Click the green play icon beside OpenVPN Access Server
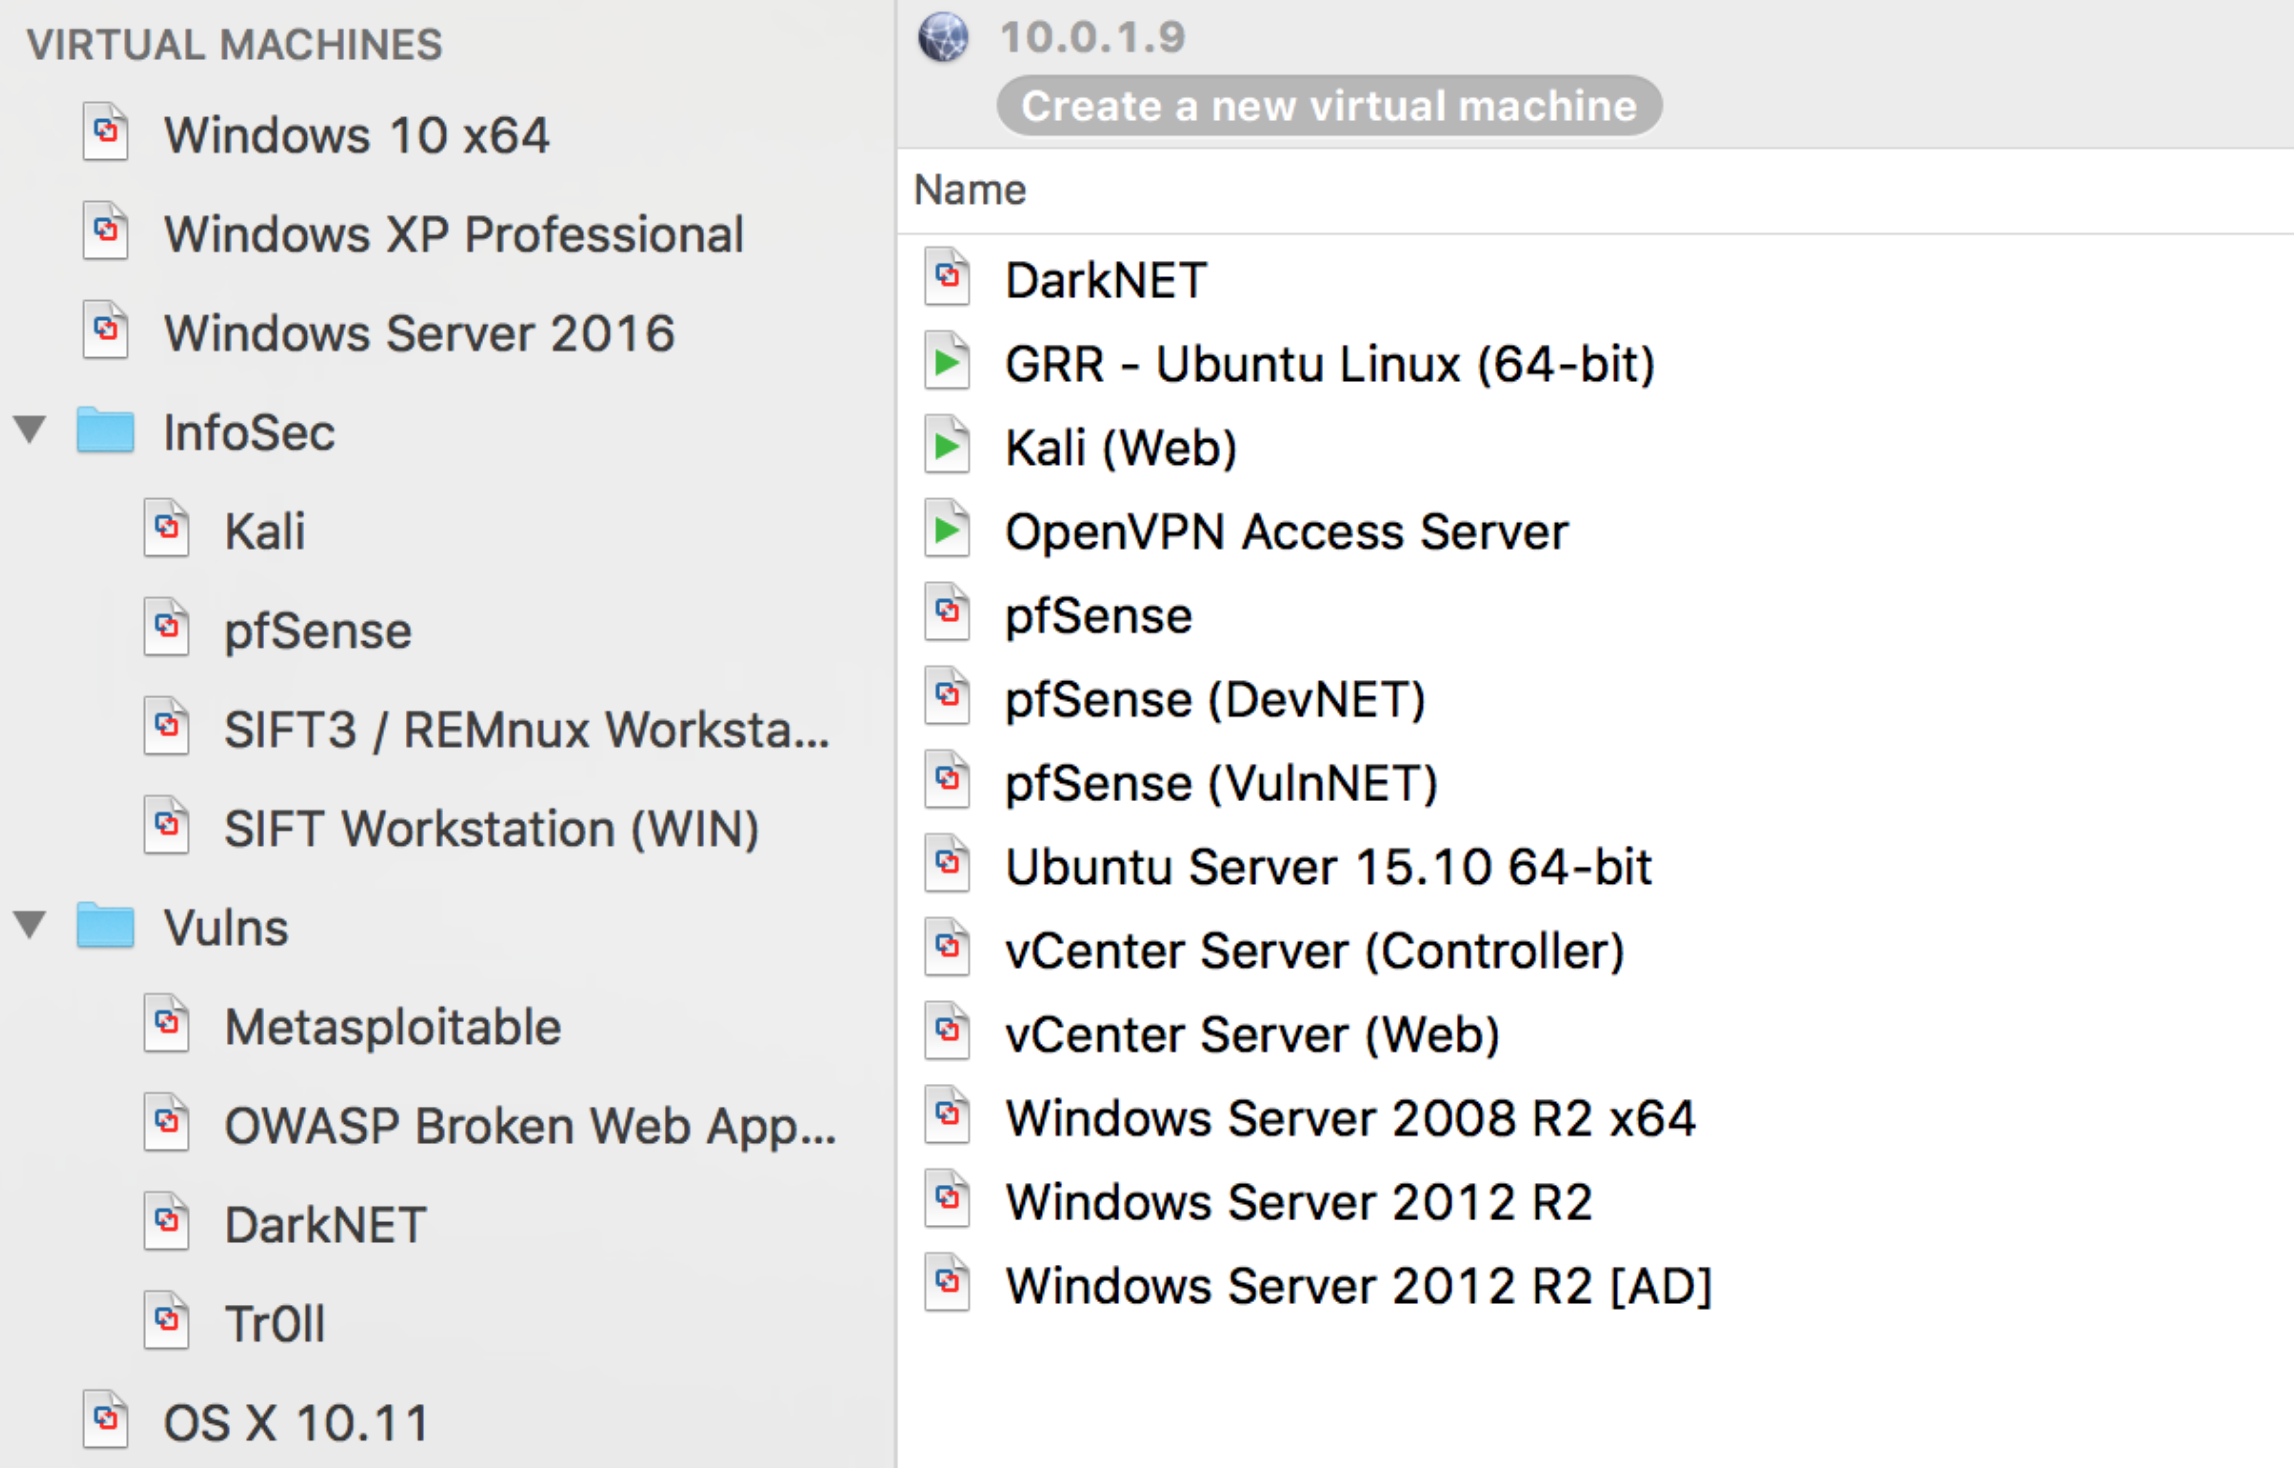2294x1468 pixels. pos(946,530)
